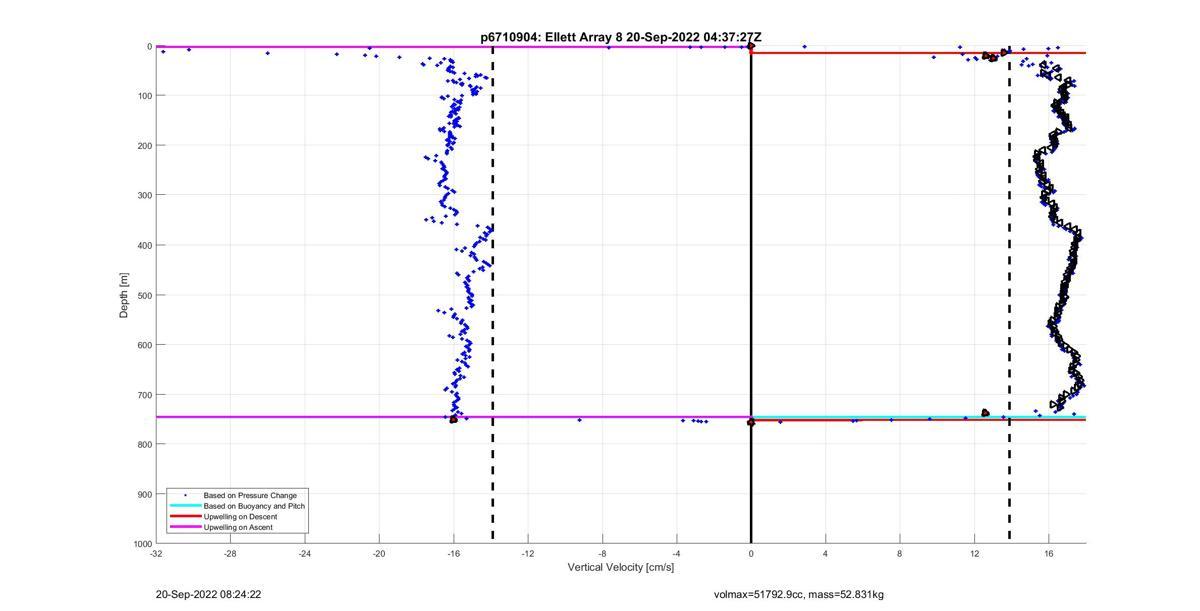The image size is (1200, 611).
Task: Click legend entry "Upwelling on Descent"
Action: (241, 516)
